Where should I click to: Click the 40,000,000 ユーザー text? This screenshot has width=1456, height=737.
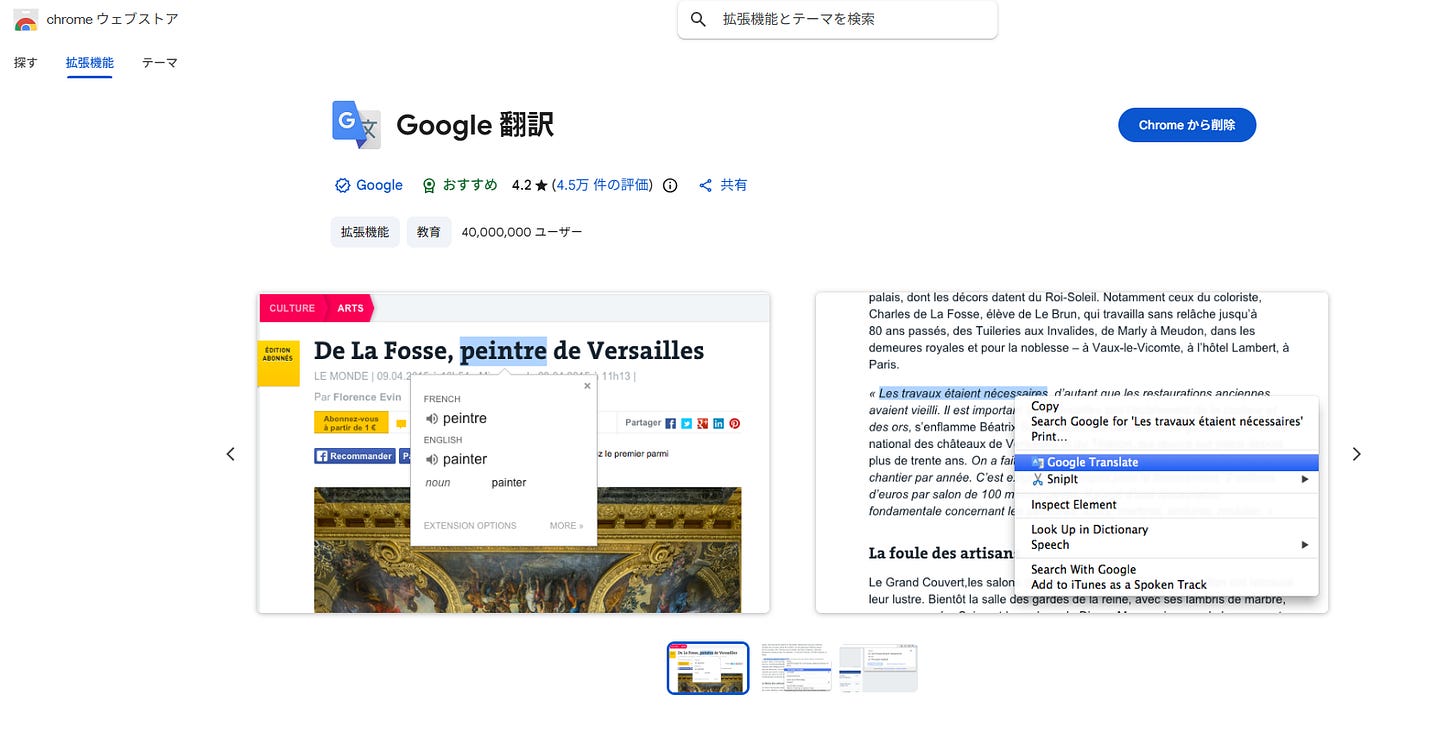(522, 232)
